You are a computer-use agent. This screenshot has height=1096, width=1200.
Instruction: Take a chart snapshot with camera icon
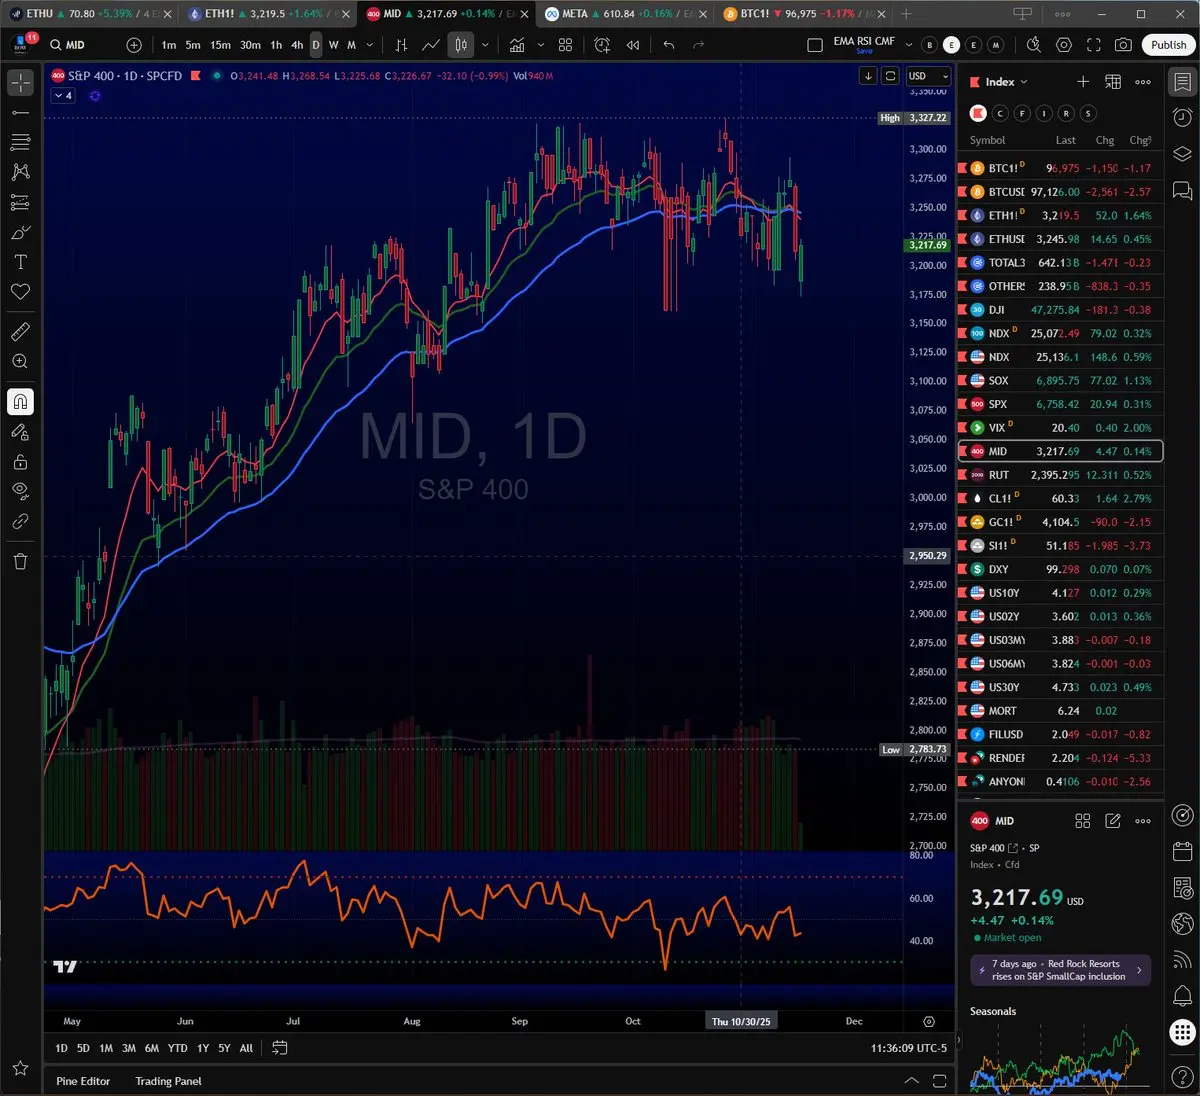tap(1124, 45)
